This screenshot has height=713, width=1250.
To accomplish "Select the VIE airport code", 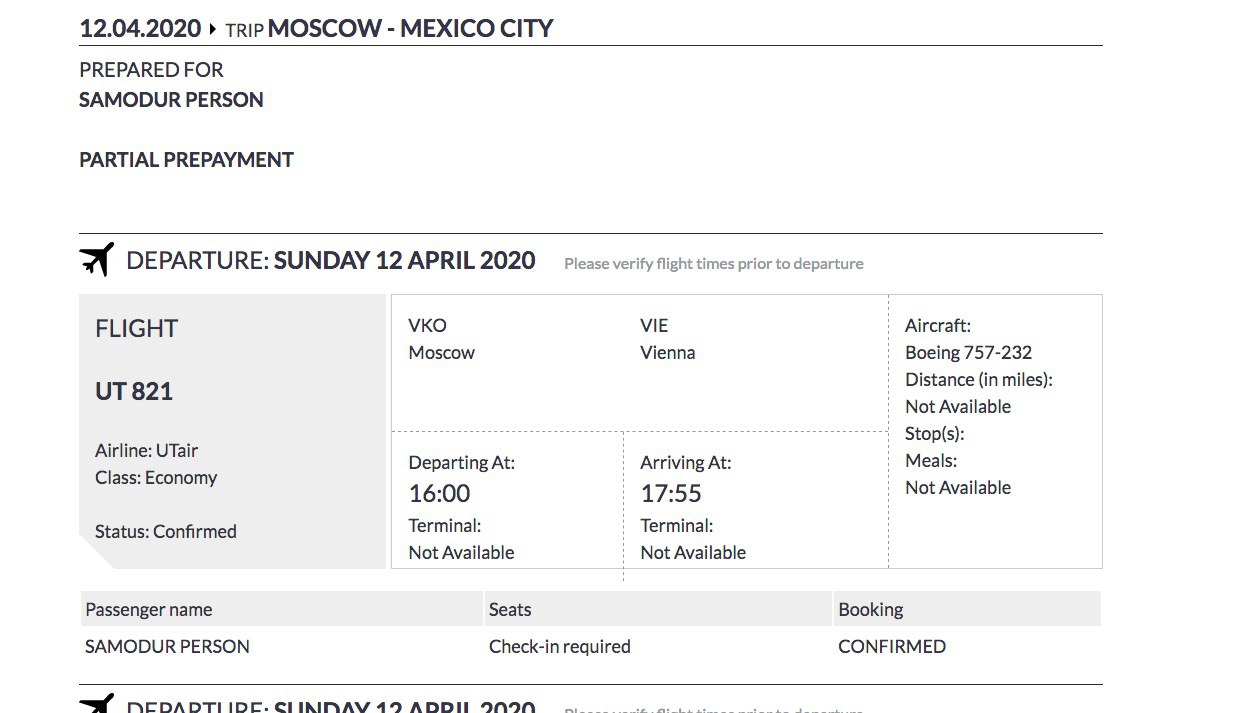I will 654,326.
